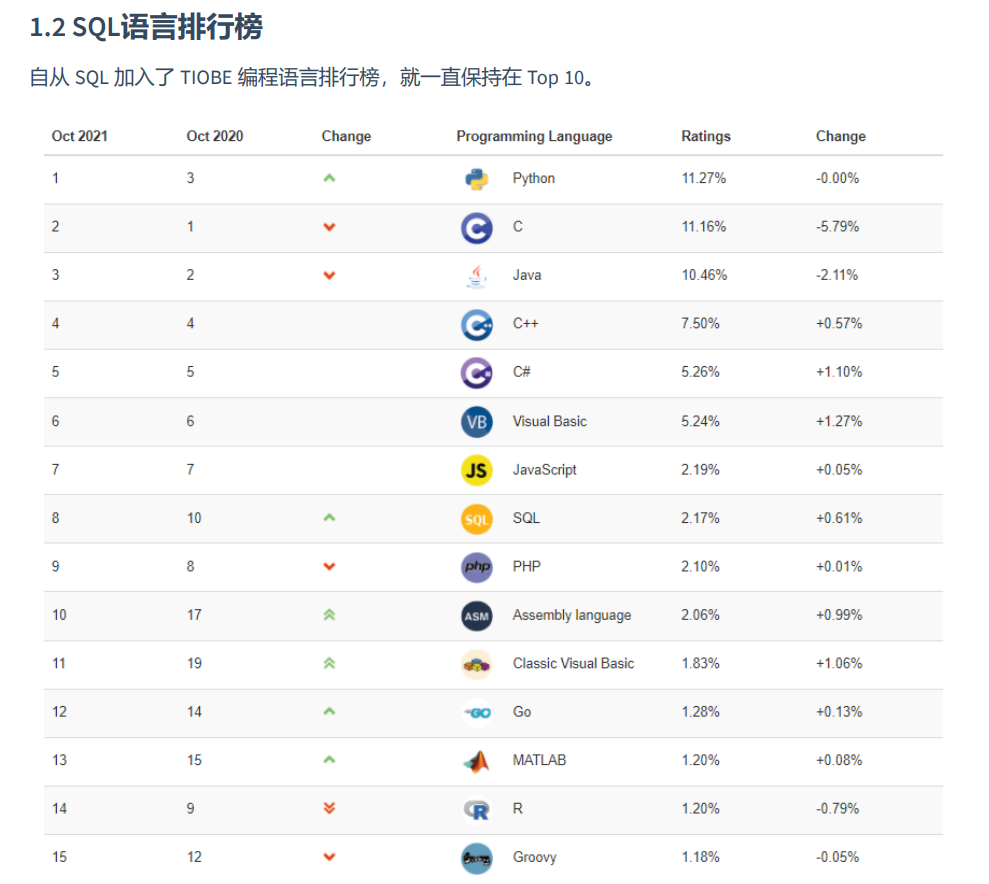Click the green up arrow in Go row

click(329, 711)
